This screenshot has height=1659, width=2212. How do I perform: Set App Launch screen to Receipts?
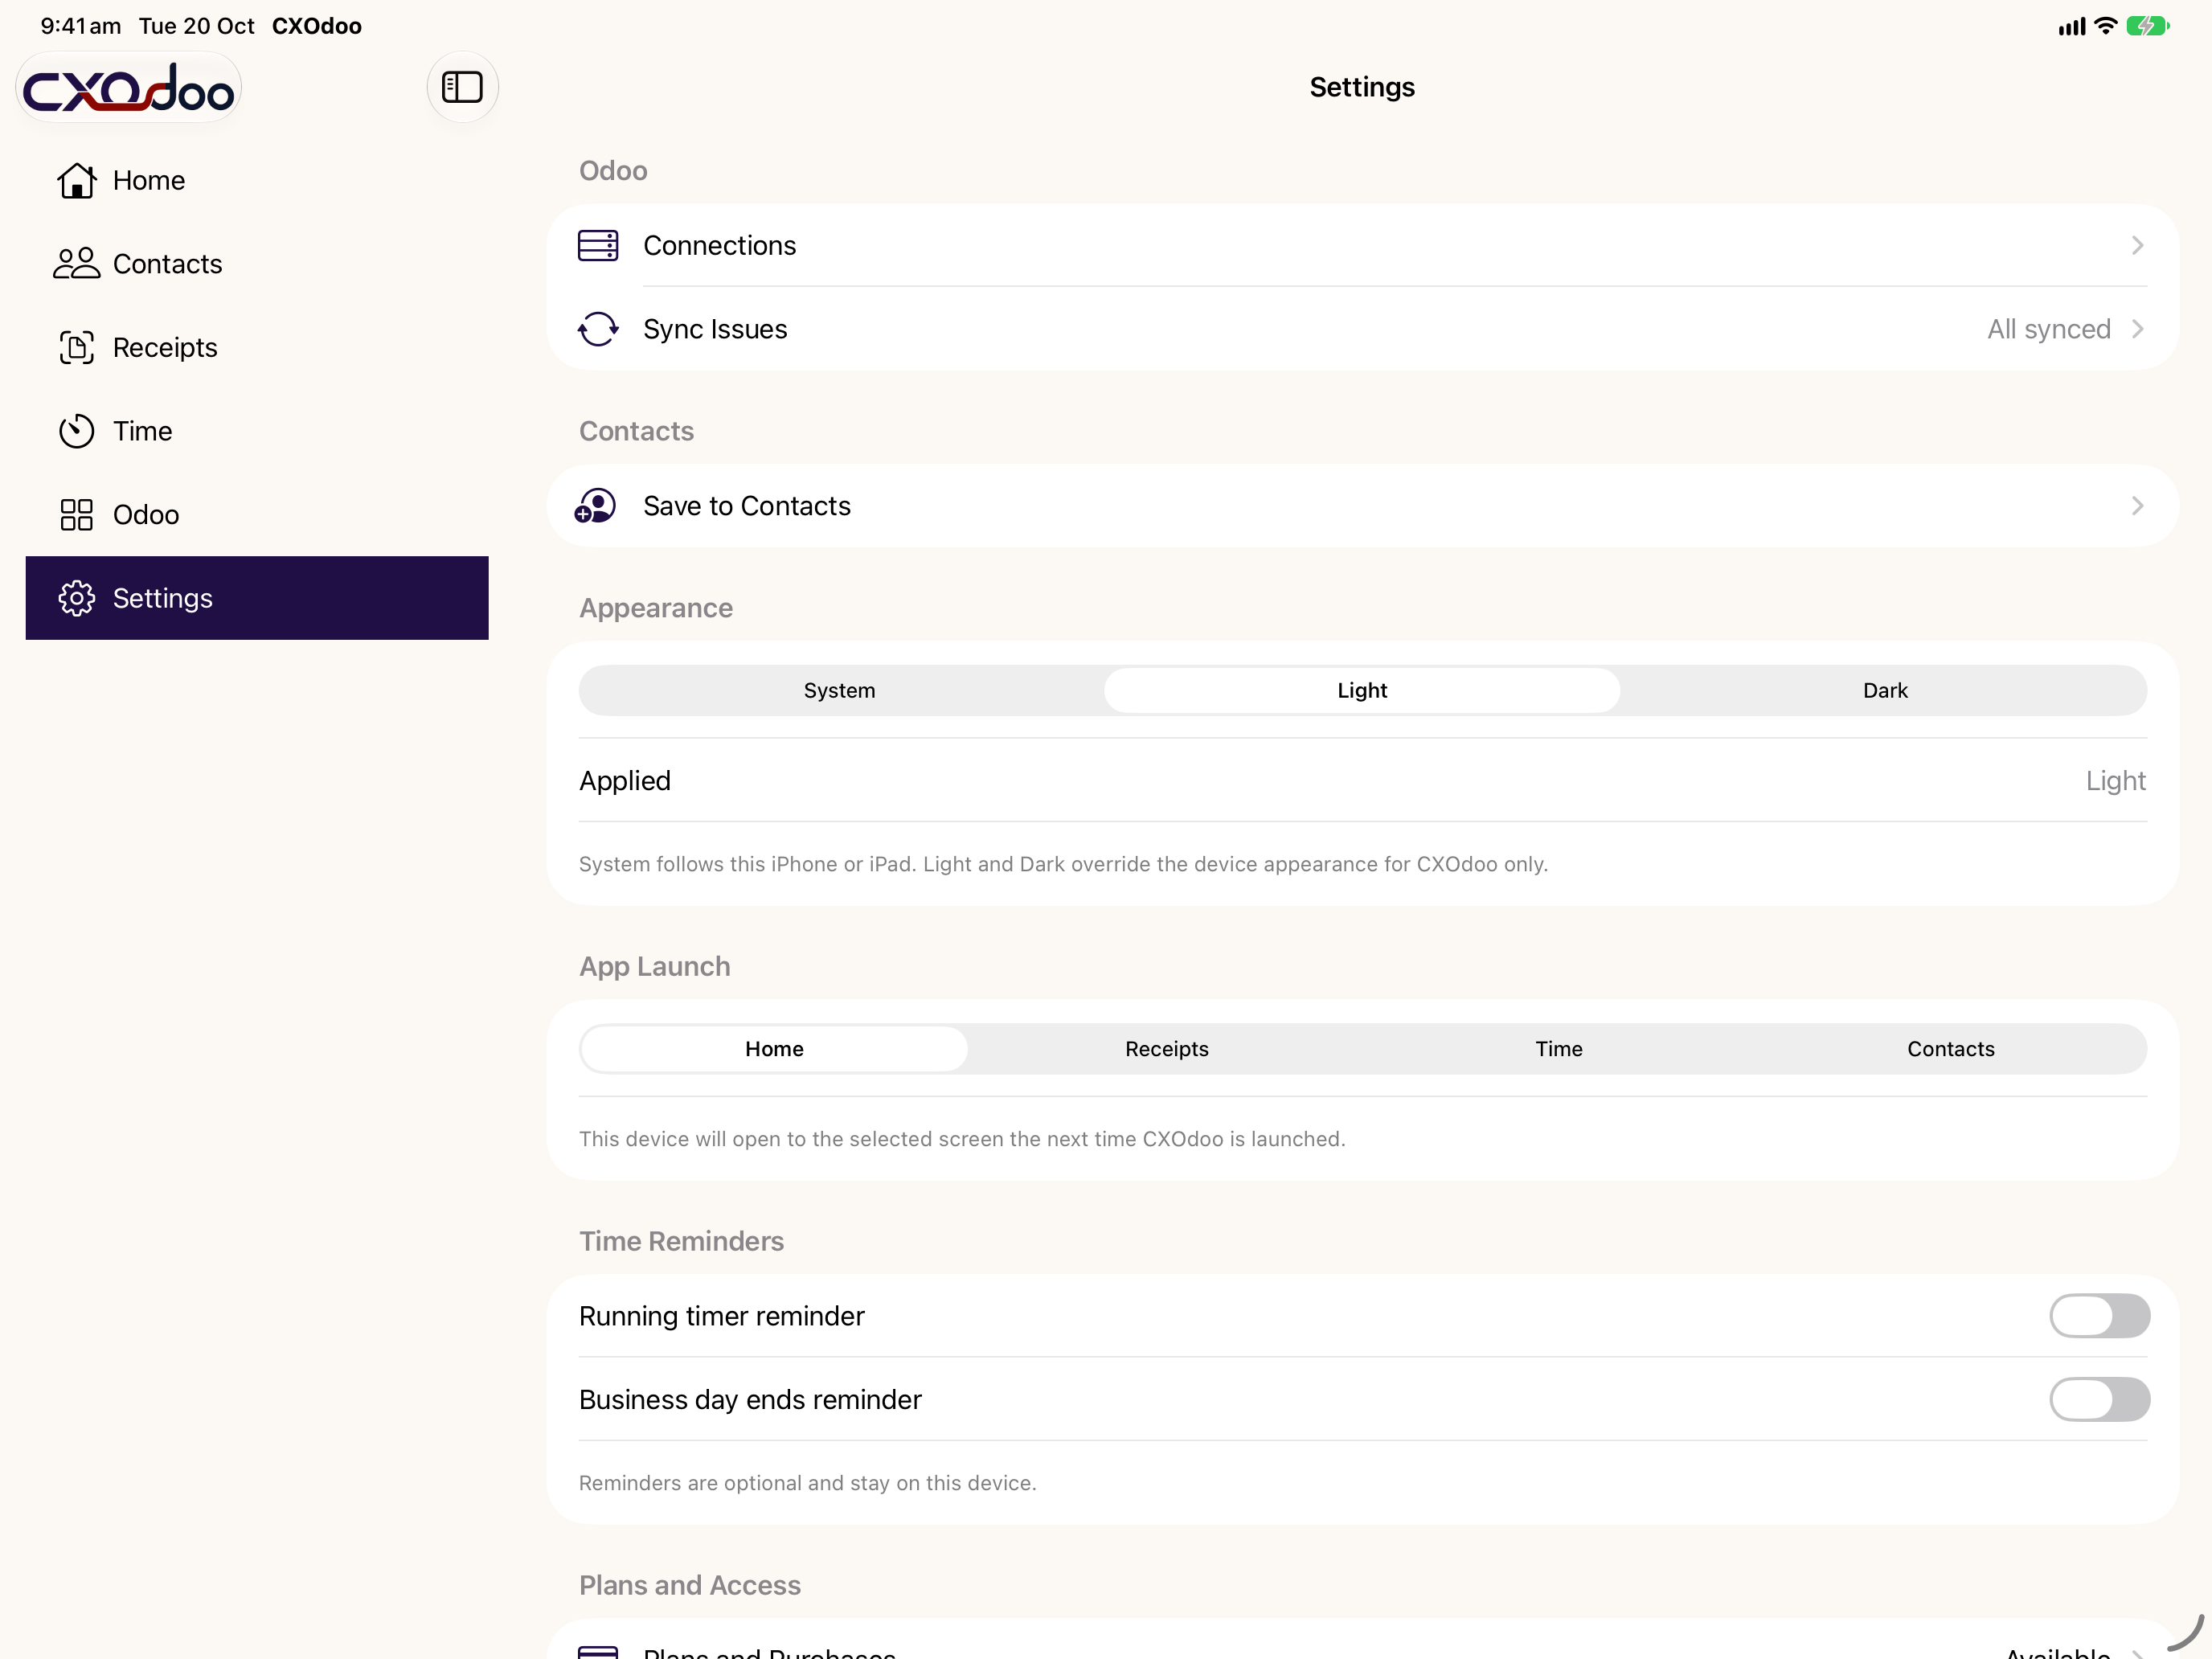[1166, 1049]
